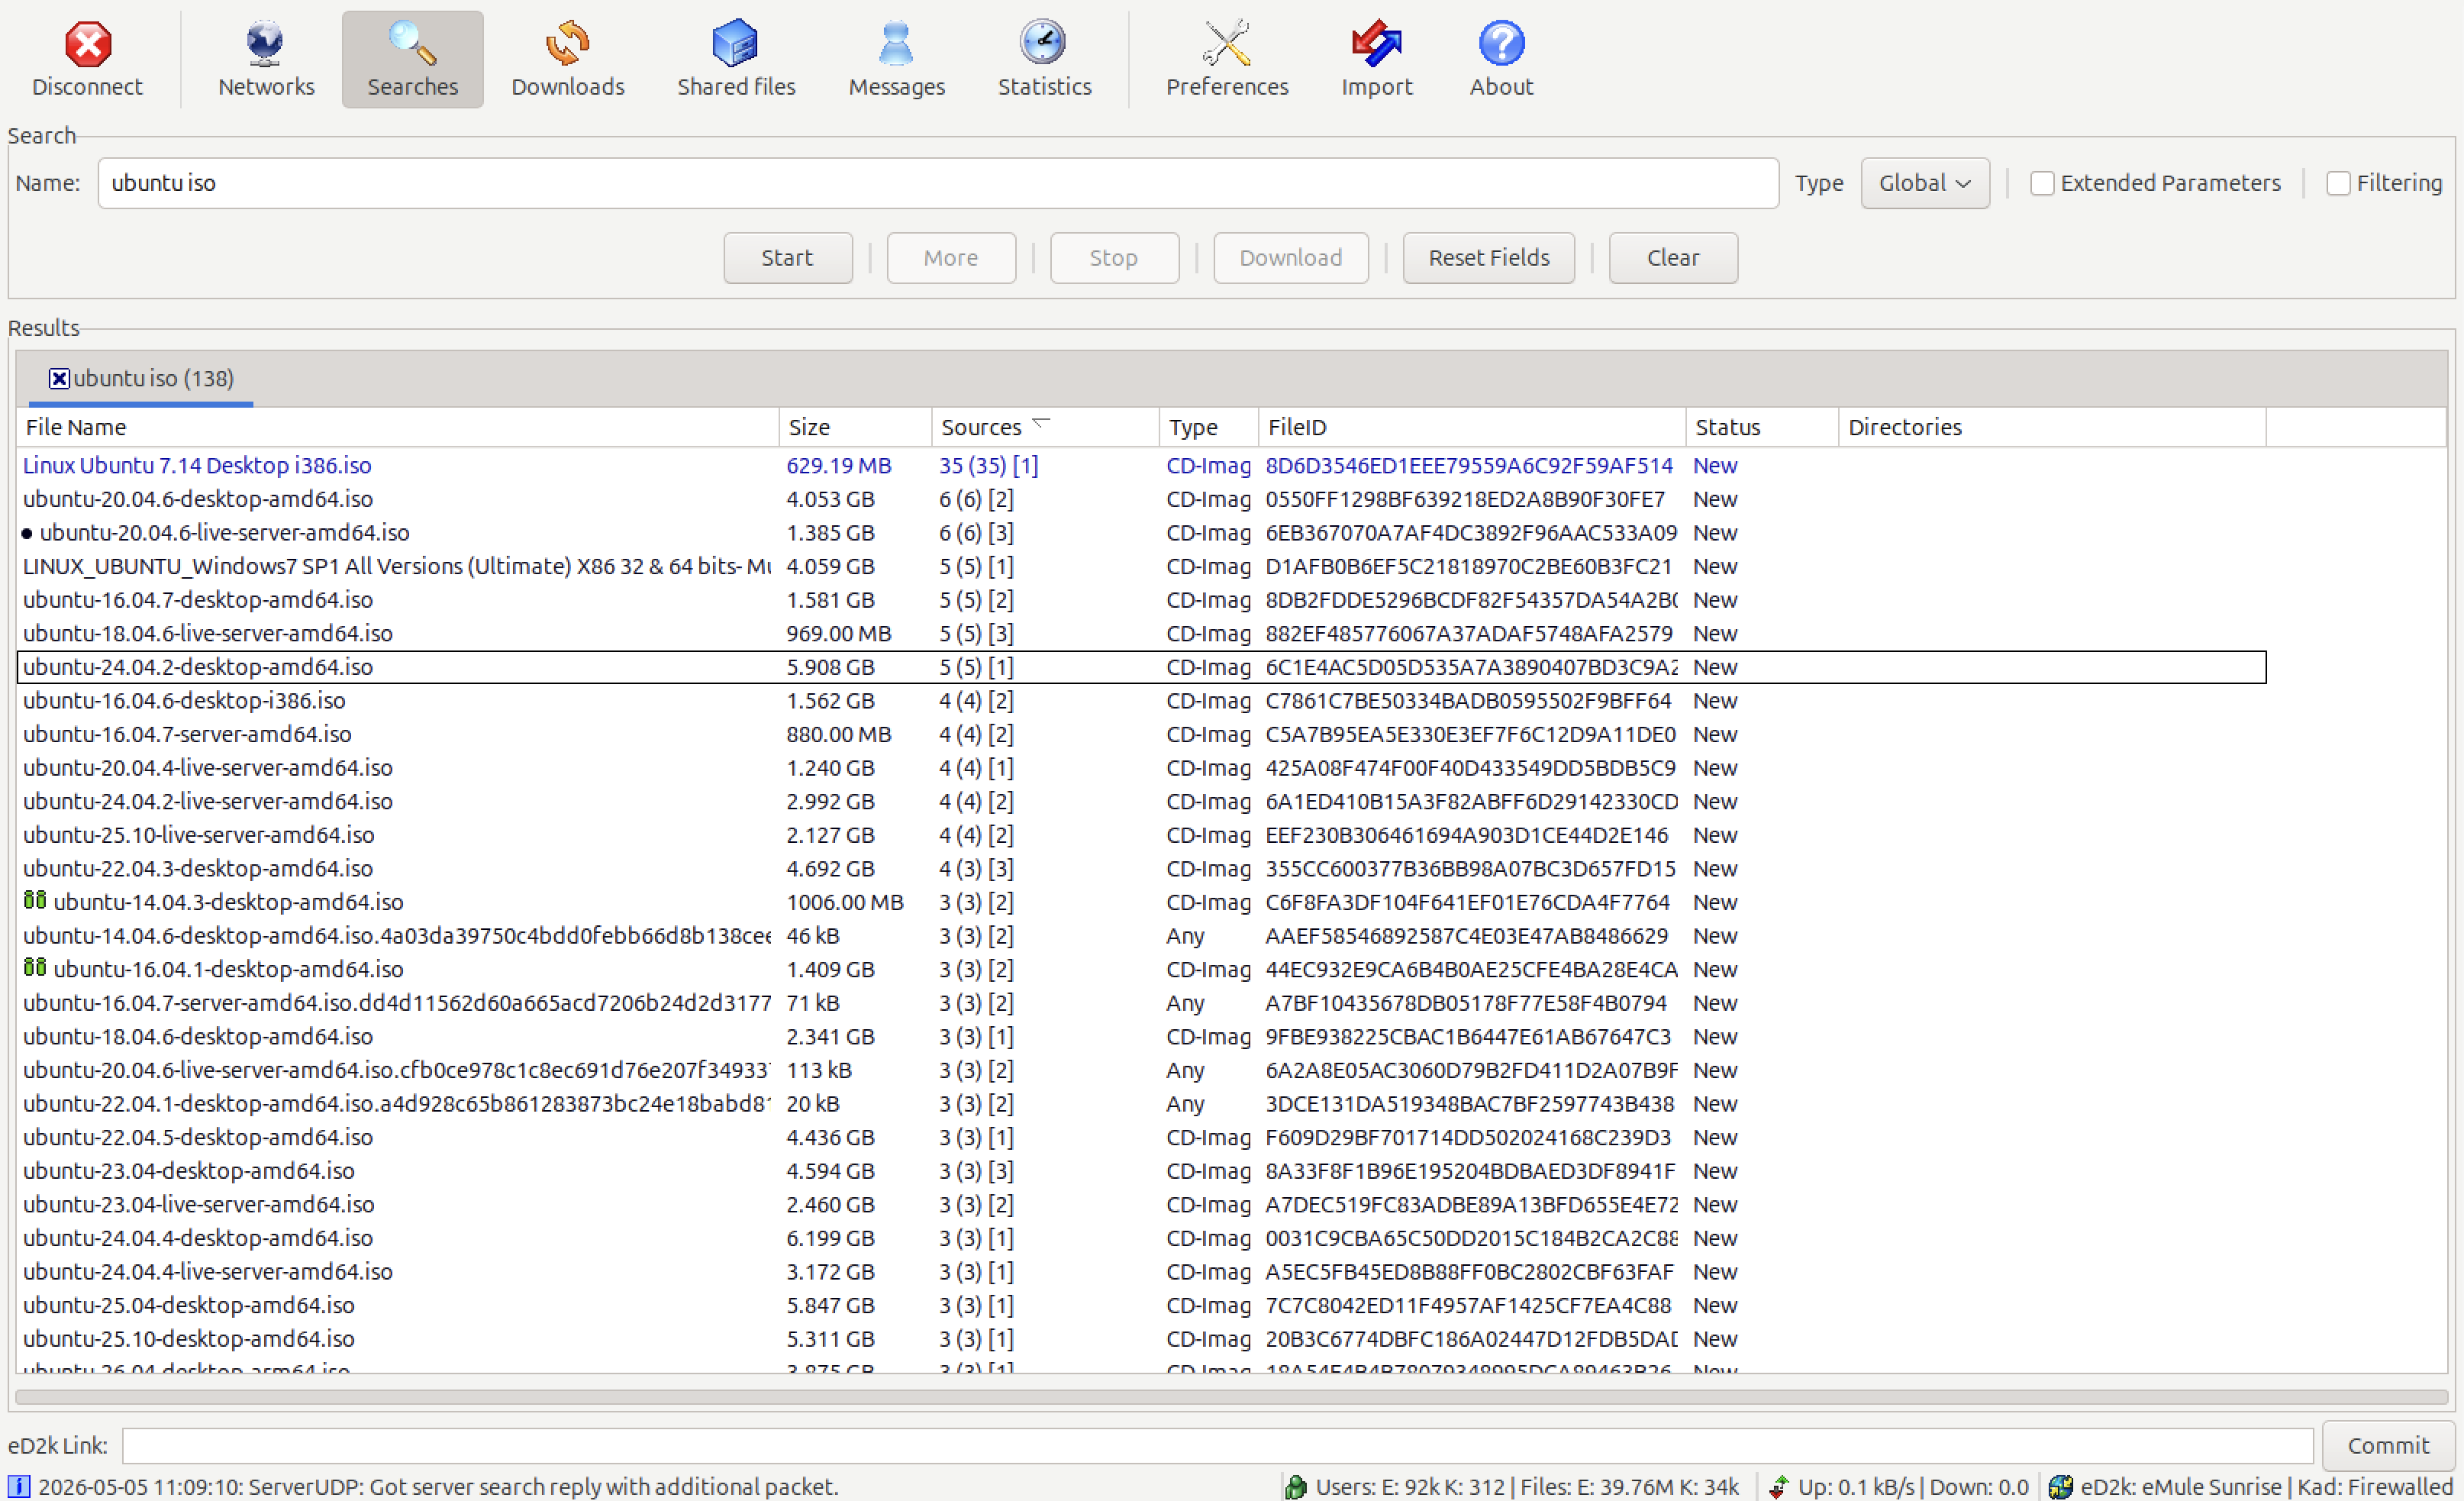
Task: Select ubuntu-24.04.4-desktop-amd64.iso row
Action: (1142, 1239)
